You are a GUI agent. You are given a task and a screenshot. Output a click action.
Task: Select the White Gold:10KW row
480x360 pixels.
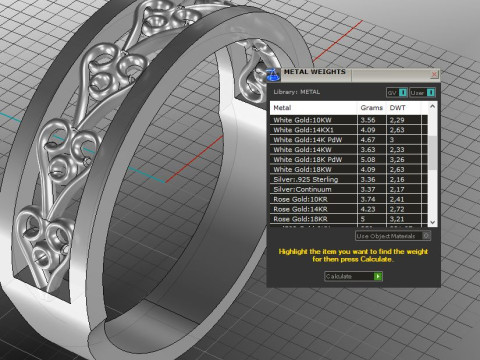tap(349, 120)
